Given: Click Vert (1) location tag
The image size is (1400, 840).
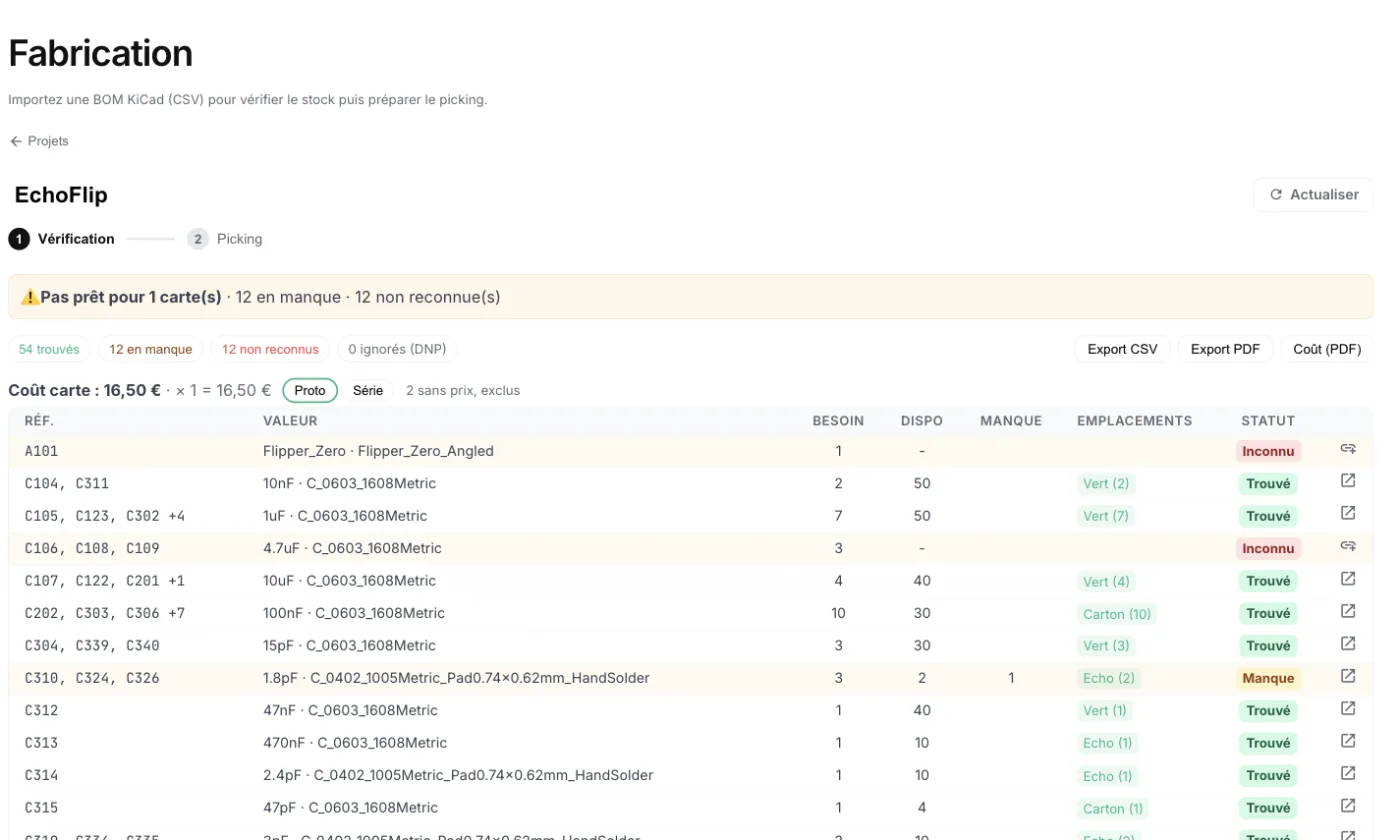Looking at the screenshot, I should click(x=1105, y=711).
